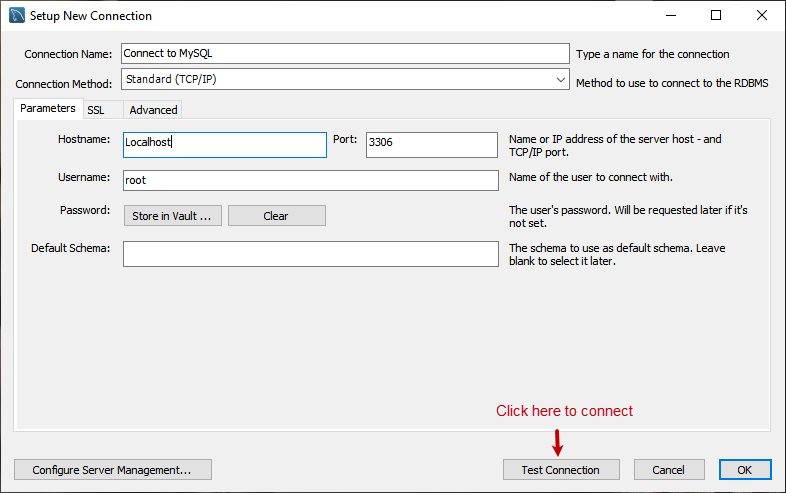Click the 'Connection Method:' label
The width and height of the screenshot is (786, 493).
pos(64,84)
